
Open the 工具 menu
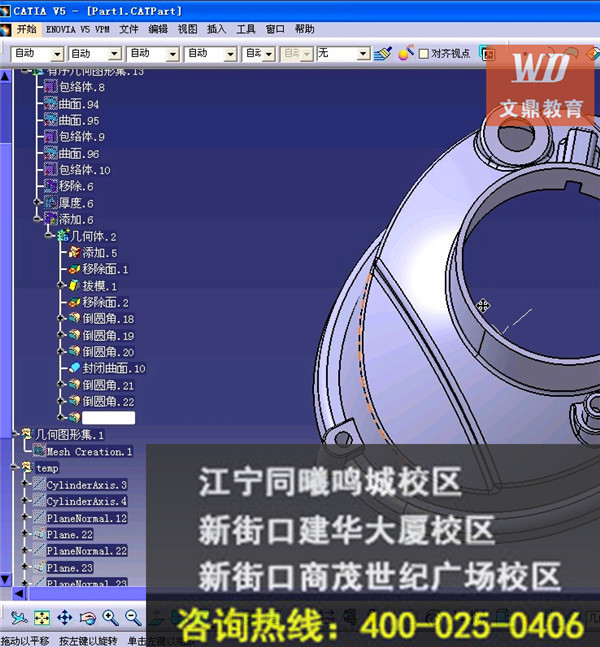(x=246, y=29)
